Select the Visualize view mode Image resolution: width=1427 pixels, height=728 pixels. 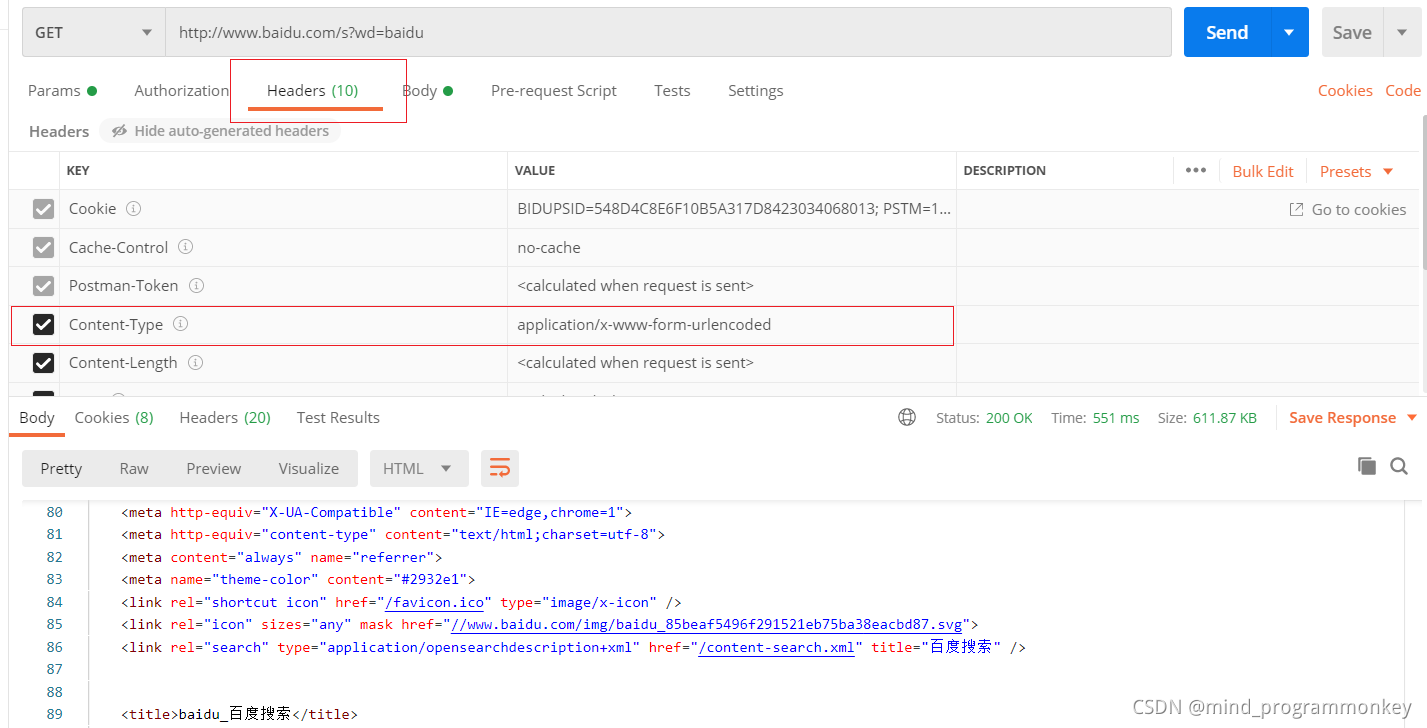tap(309, 468)
